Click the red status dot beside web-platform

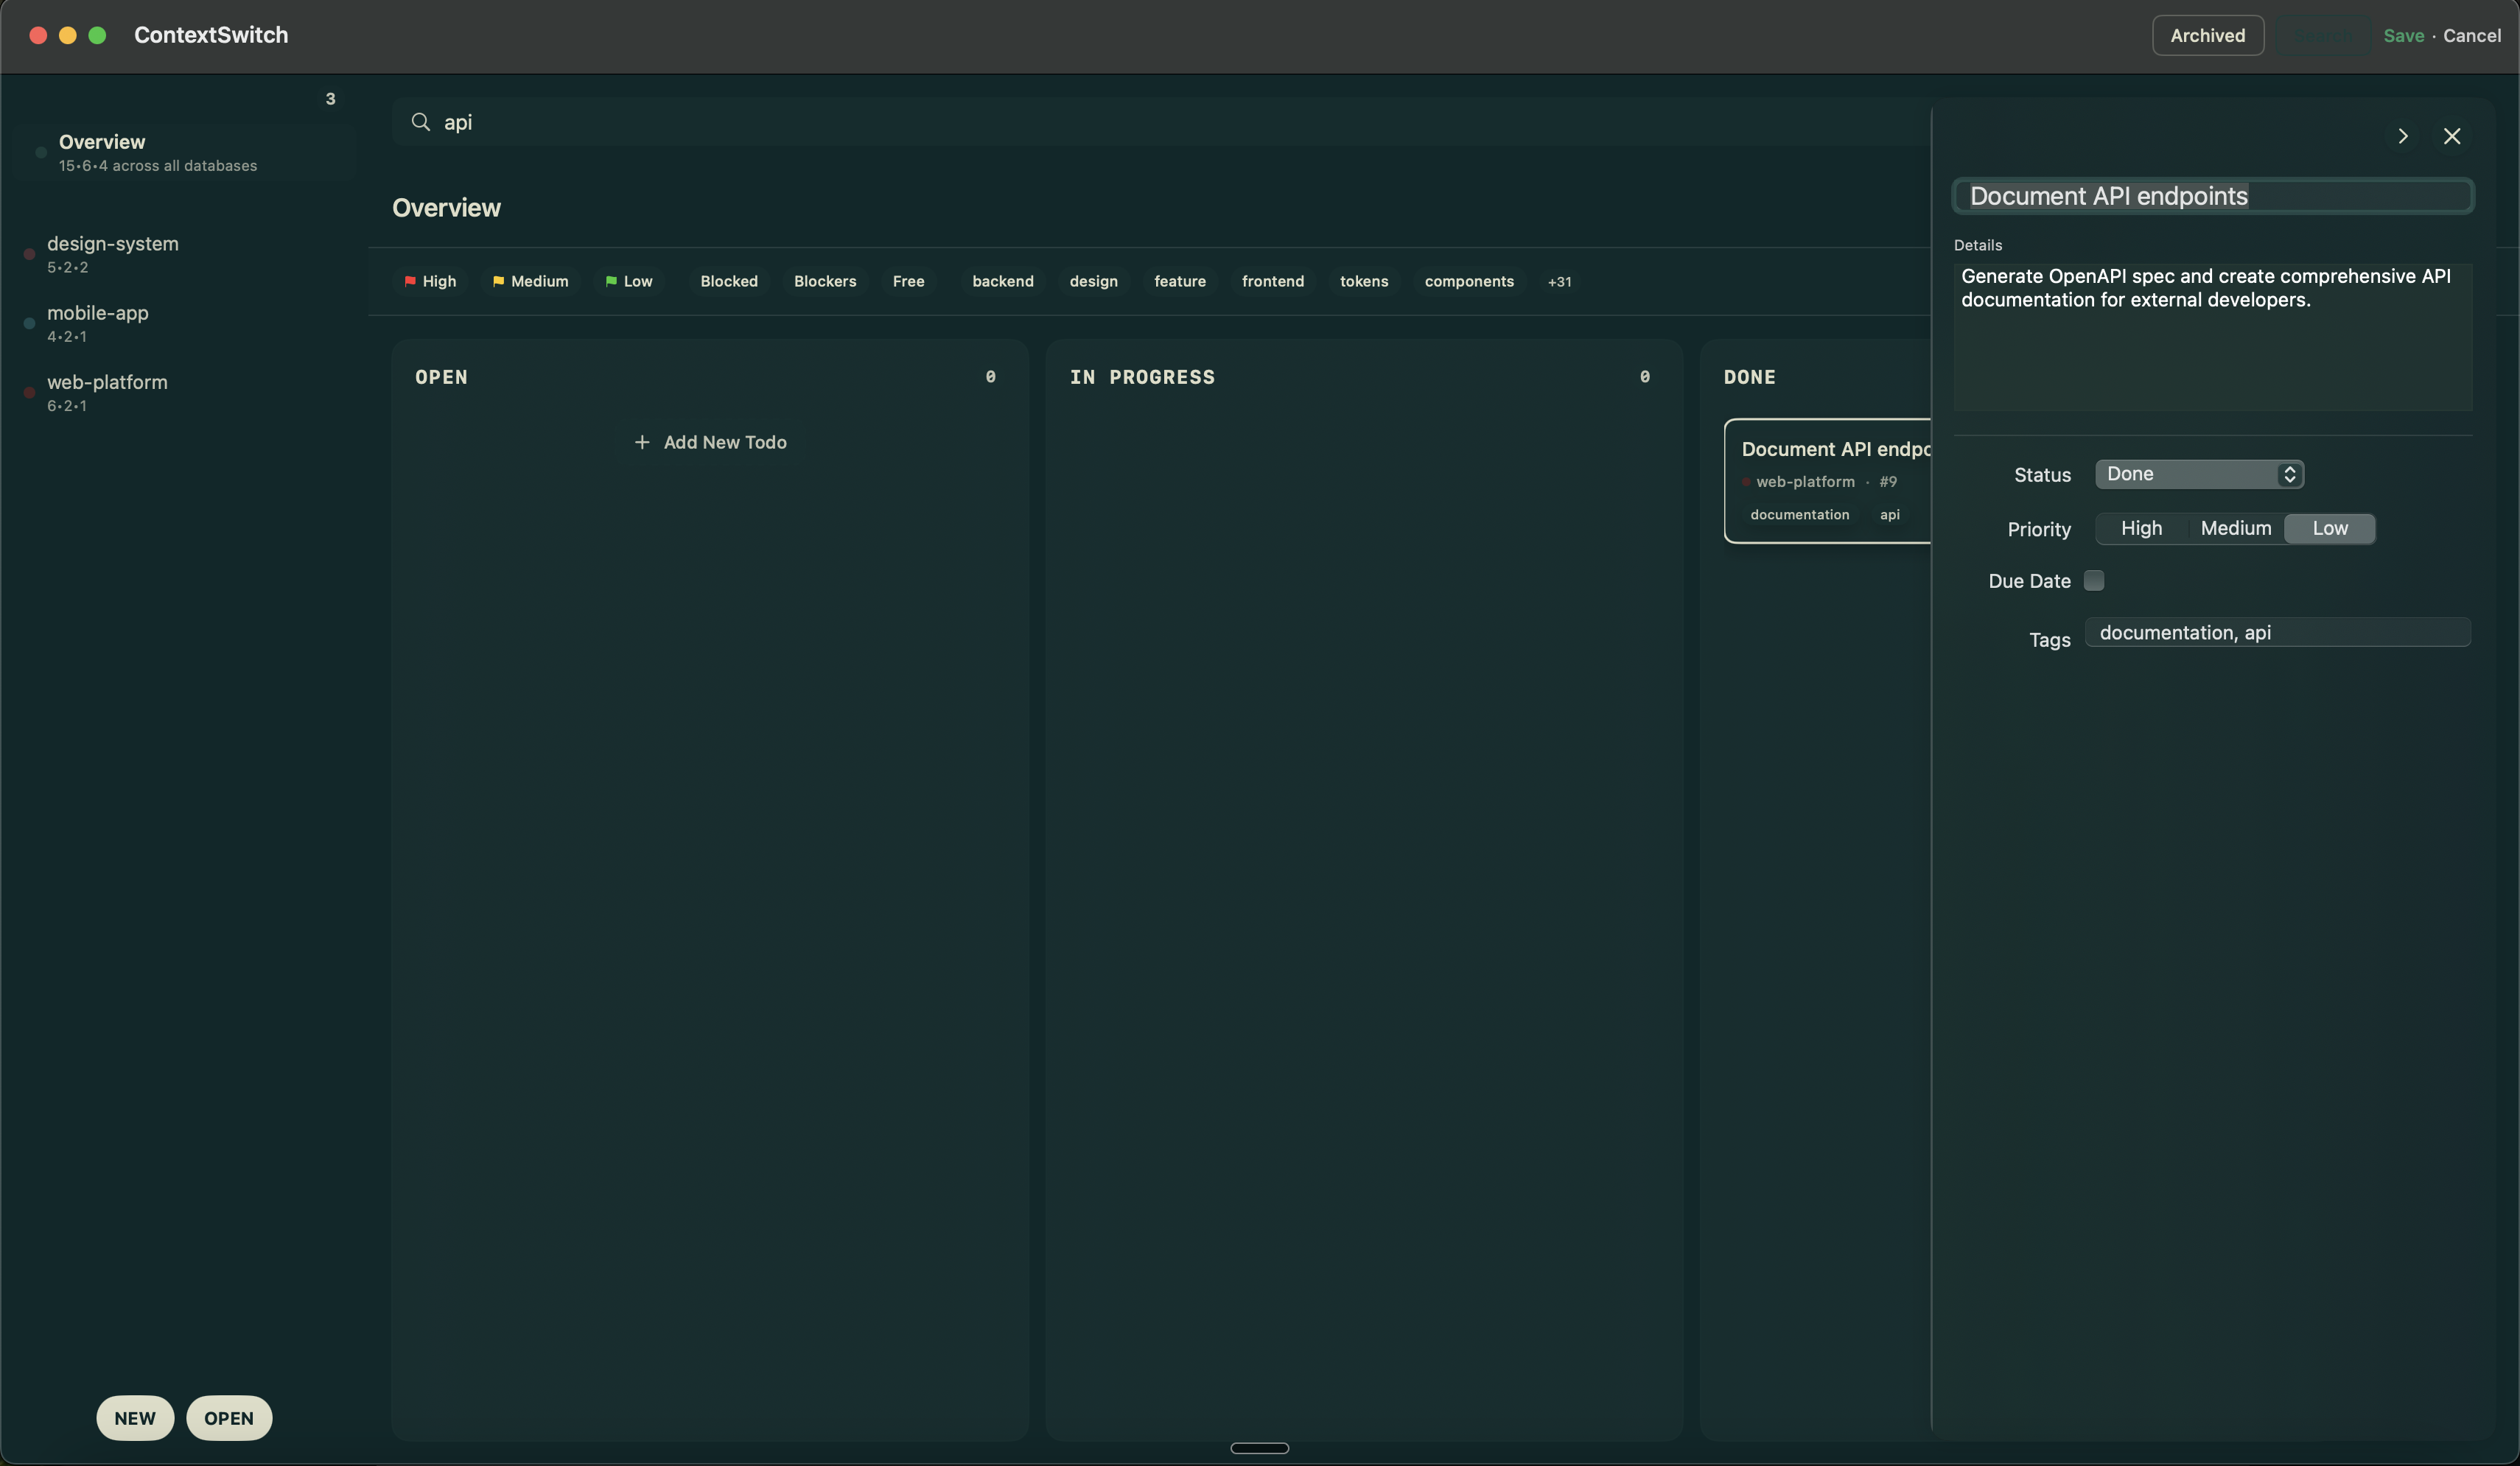coord(1746,482)
